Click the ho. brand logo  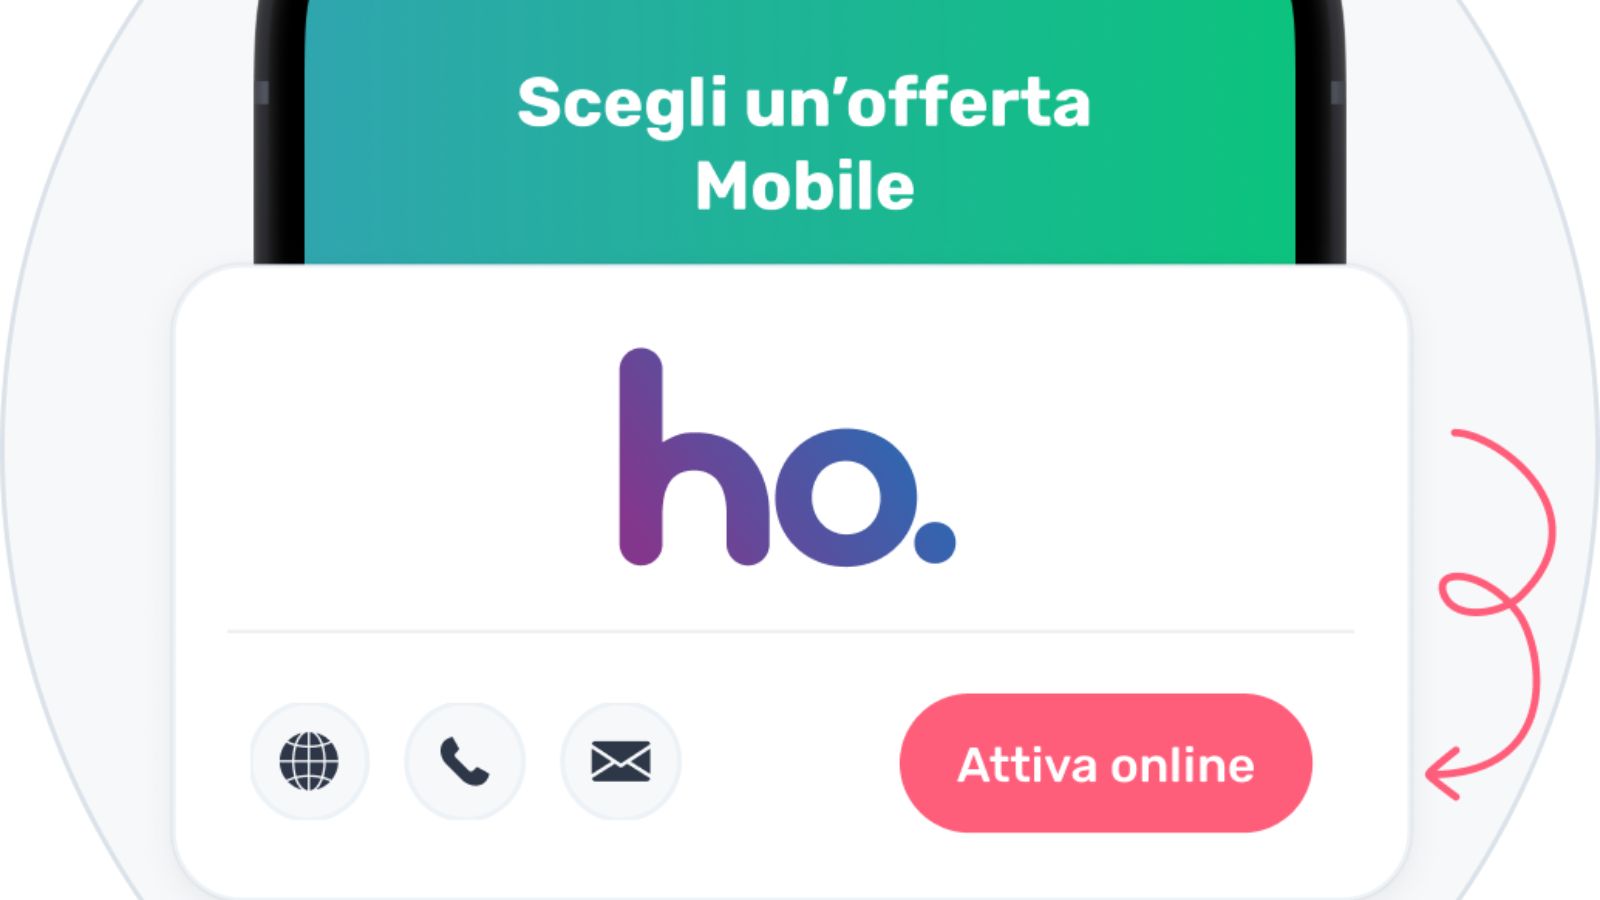coord(788,457)
